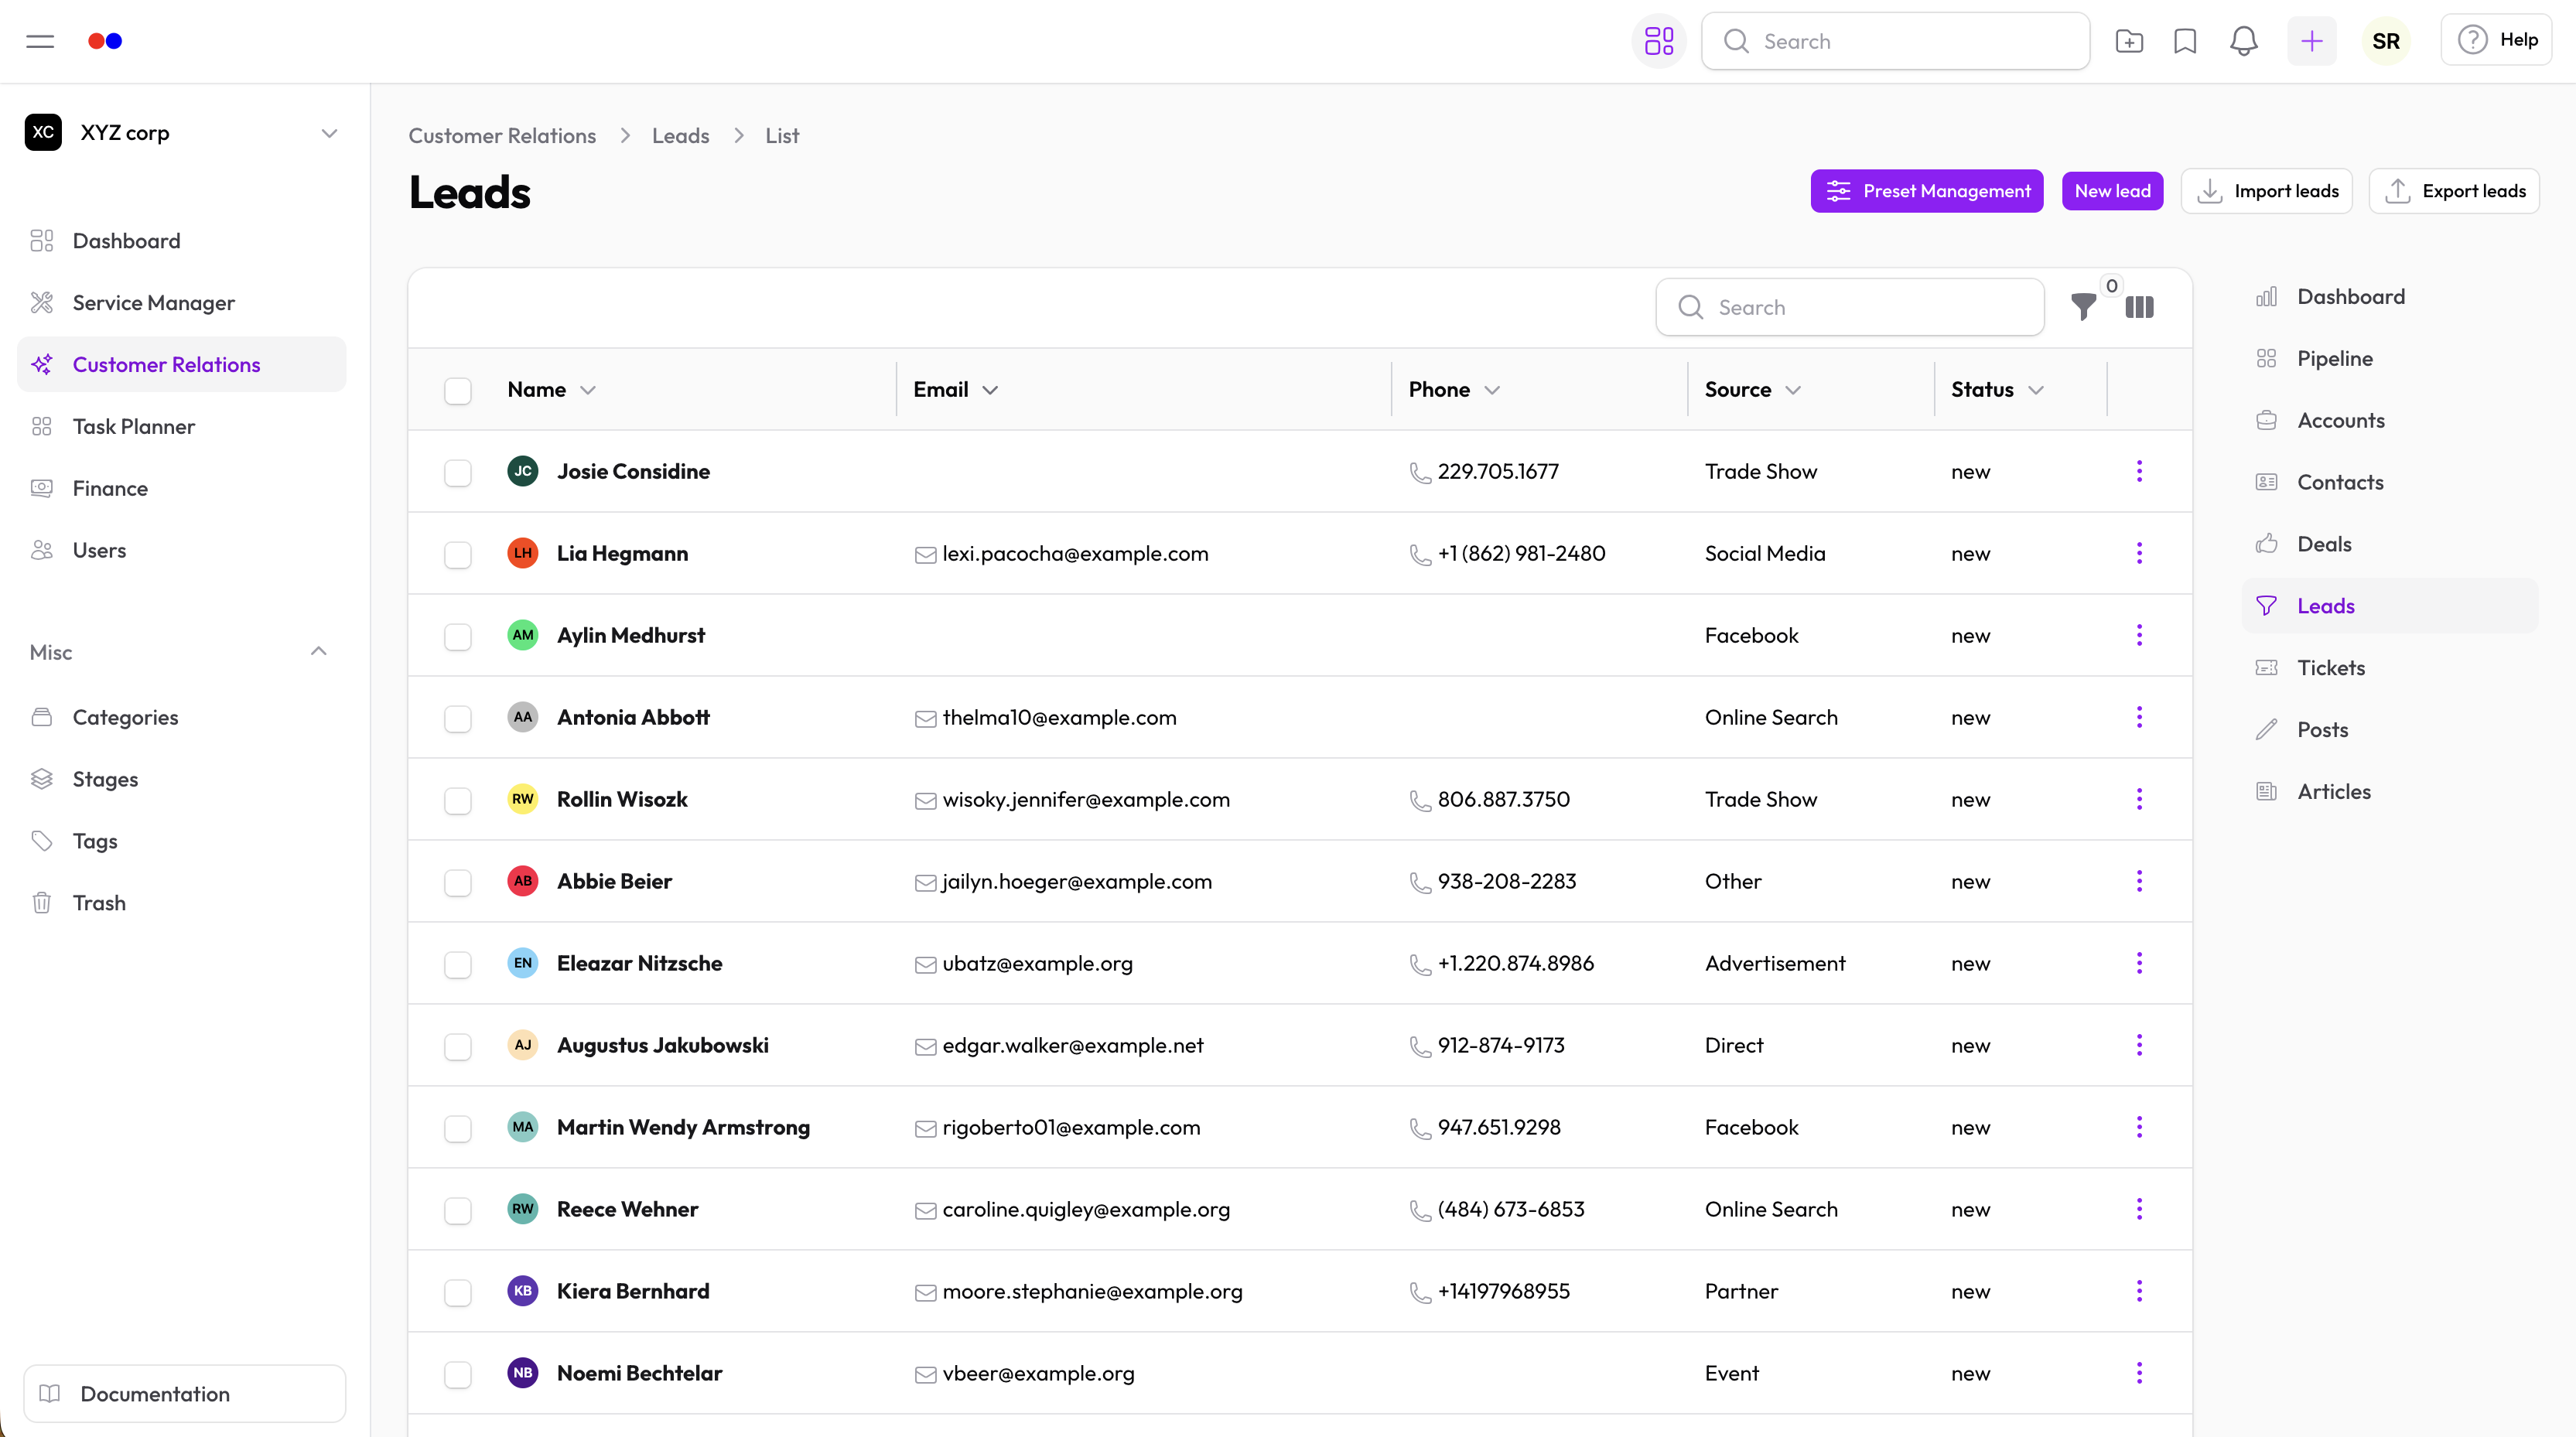Screen dimensions: 2576x1437
Task: Select the checkbox for Augustus Jakubowski
Action: click(x=458, y=1046)
